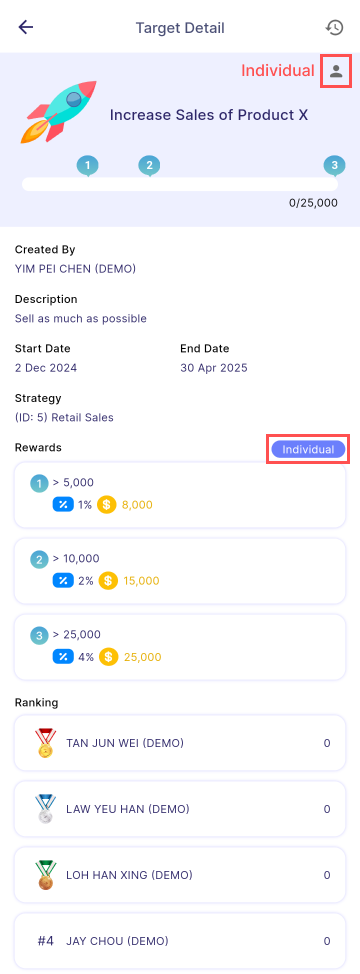Viewport: 360px width, 974px height.
Task: Tap the percent icon in tier 2 reward
Action: point(63,581)
